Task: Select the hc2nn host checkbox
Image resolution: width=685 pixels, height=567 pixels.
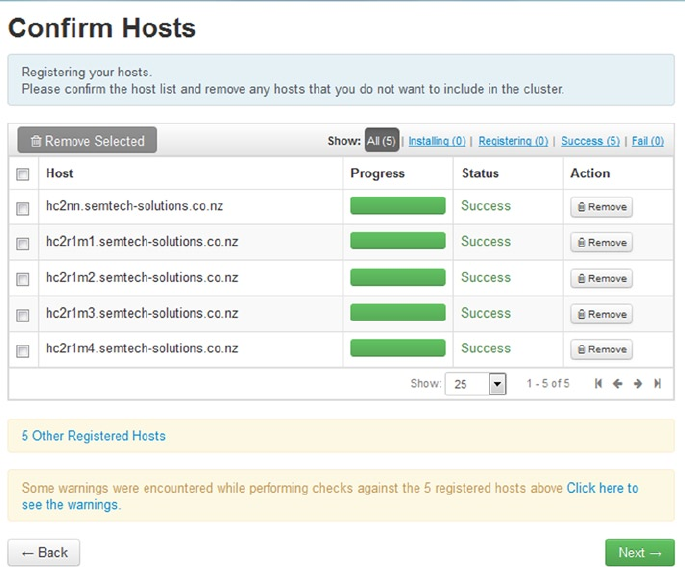Action: tap(23, 209)
